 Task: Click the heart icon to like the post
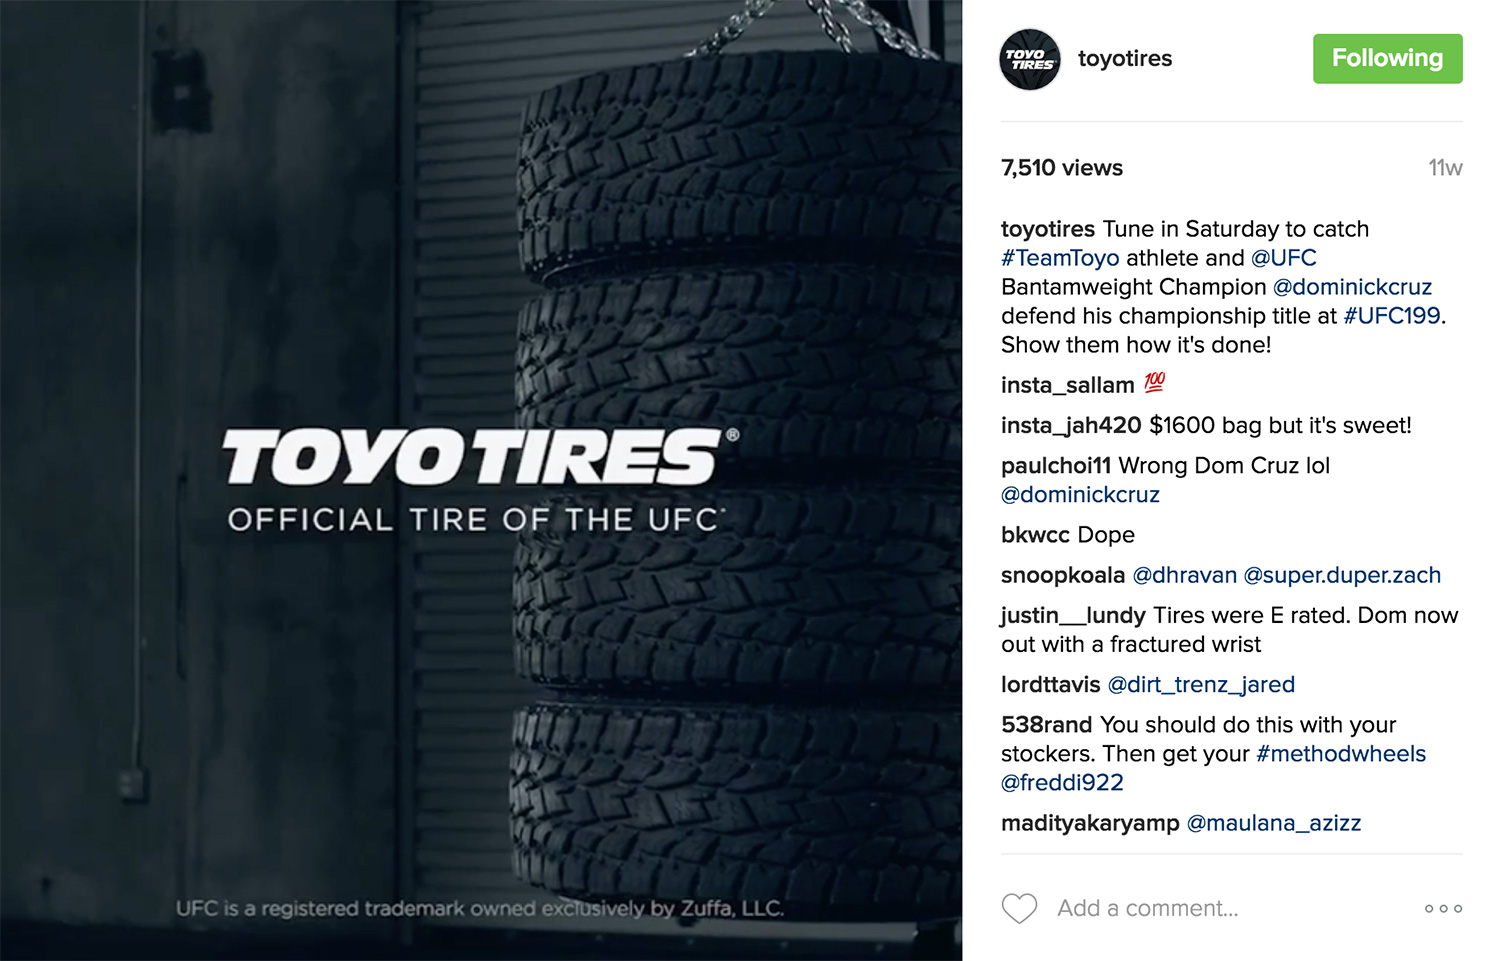coord(1019,908)
